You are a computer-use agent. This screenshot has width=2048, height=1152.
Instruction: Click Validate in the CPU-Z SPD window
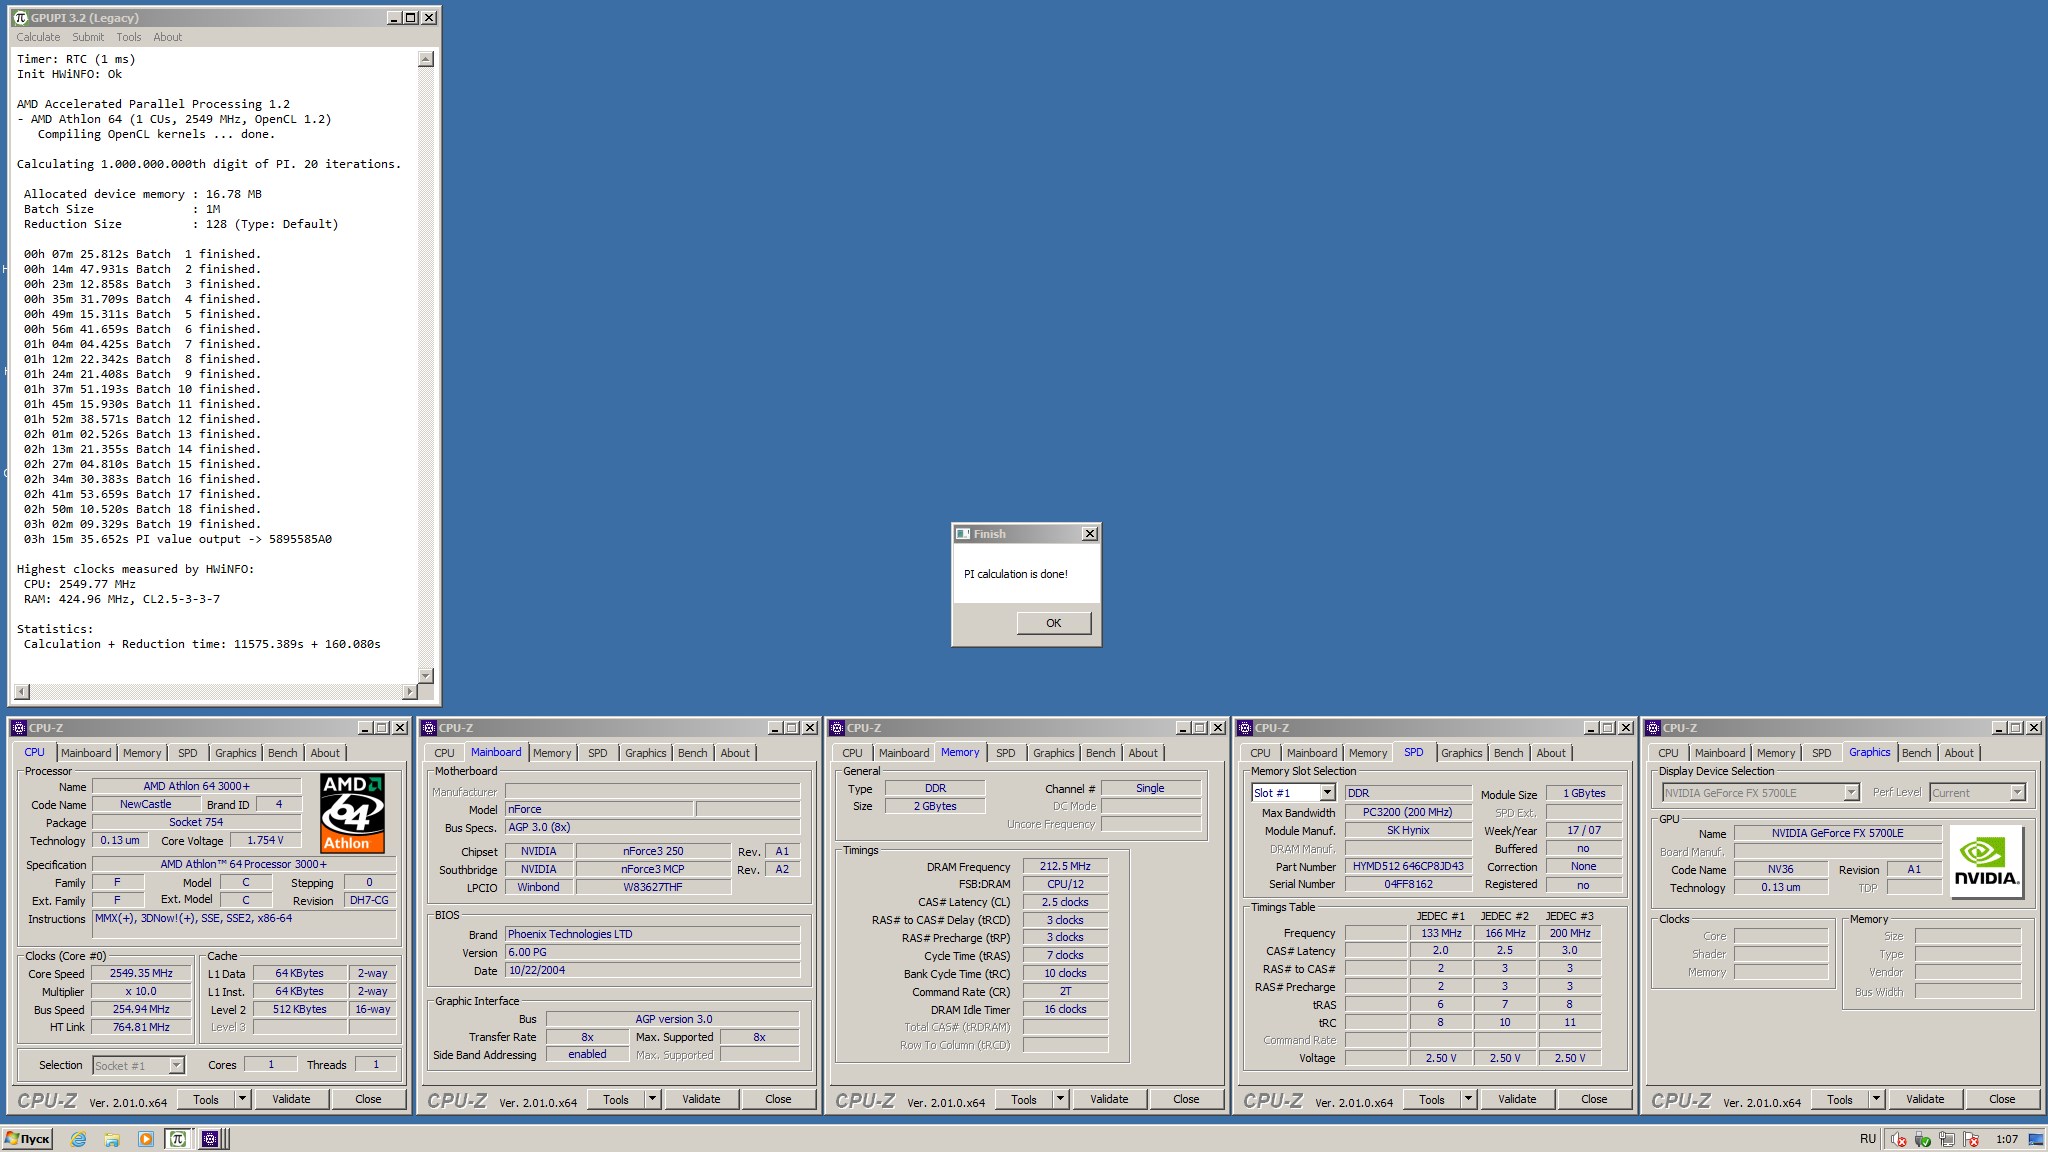[1517, 1099]
